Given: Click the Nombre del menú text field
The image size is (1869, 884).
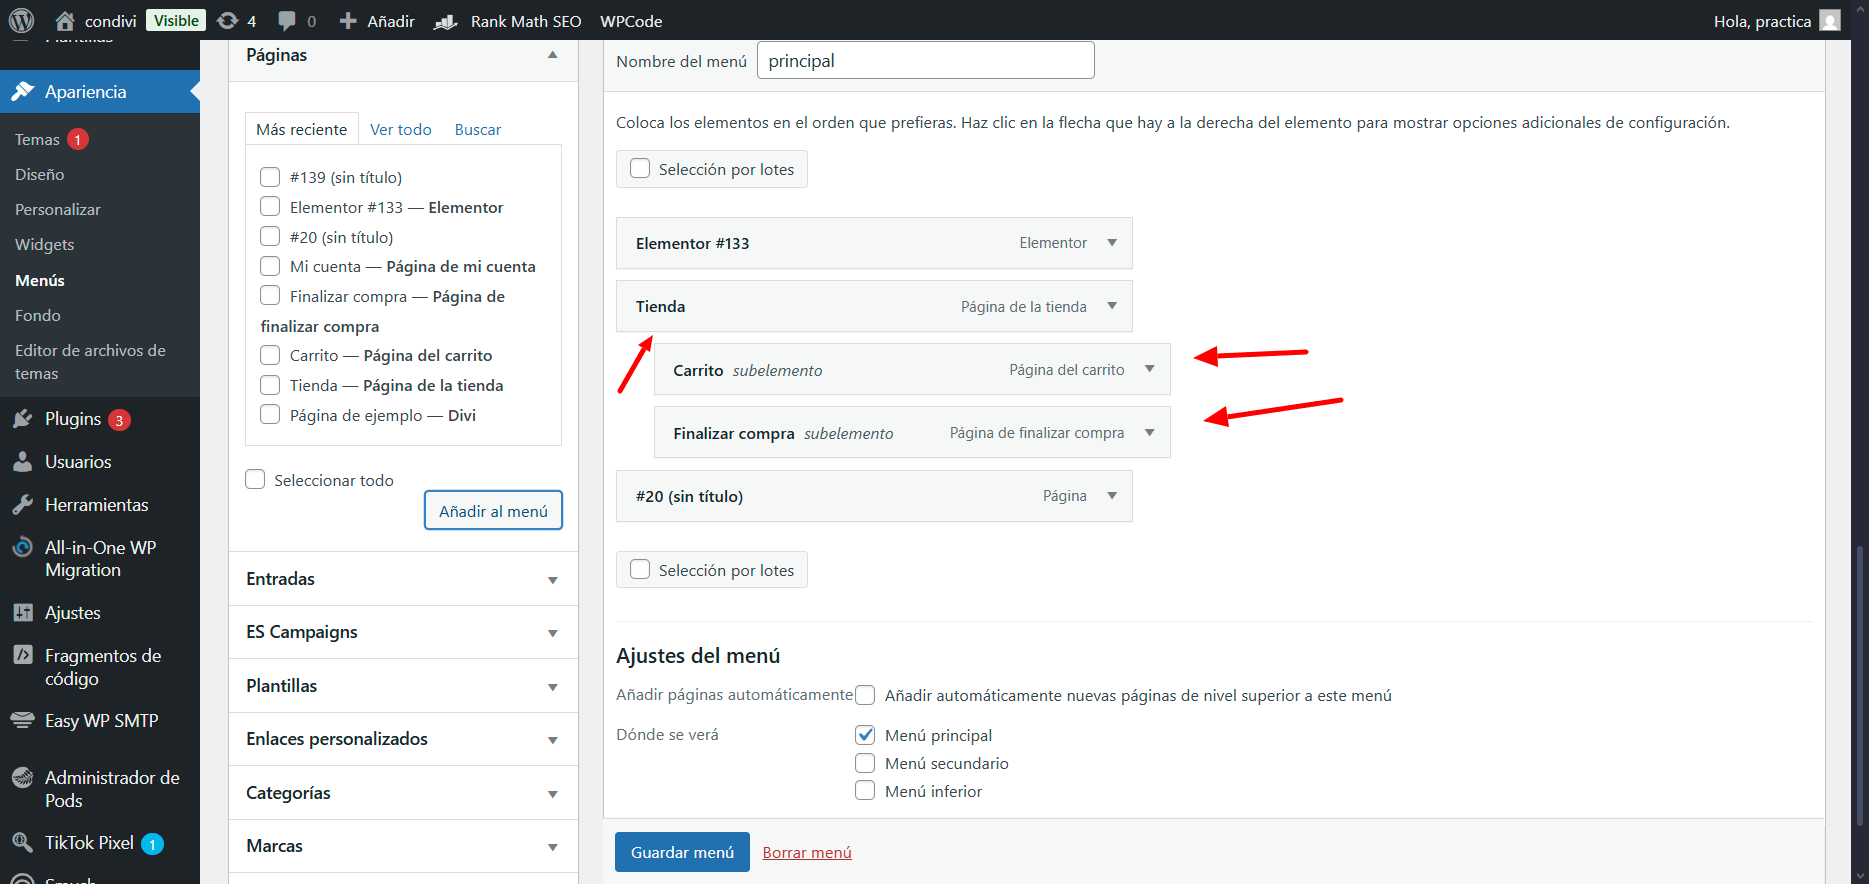Looking at the screenshot, I should (x=925, y=61).
